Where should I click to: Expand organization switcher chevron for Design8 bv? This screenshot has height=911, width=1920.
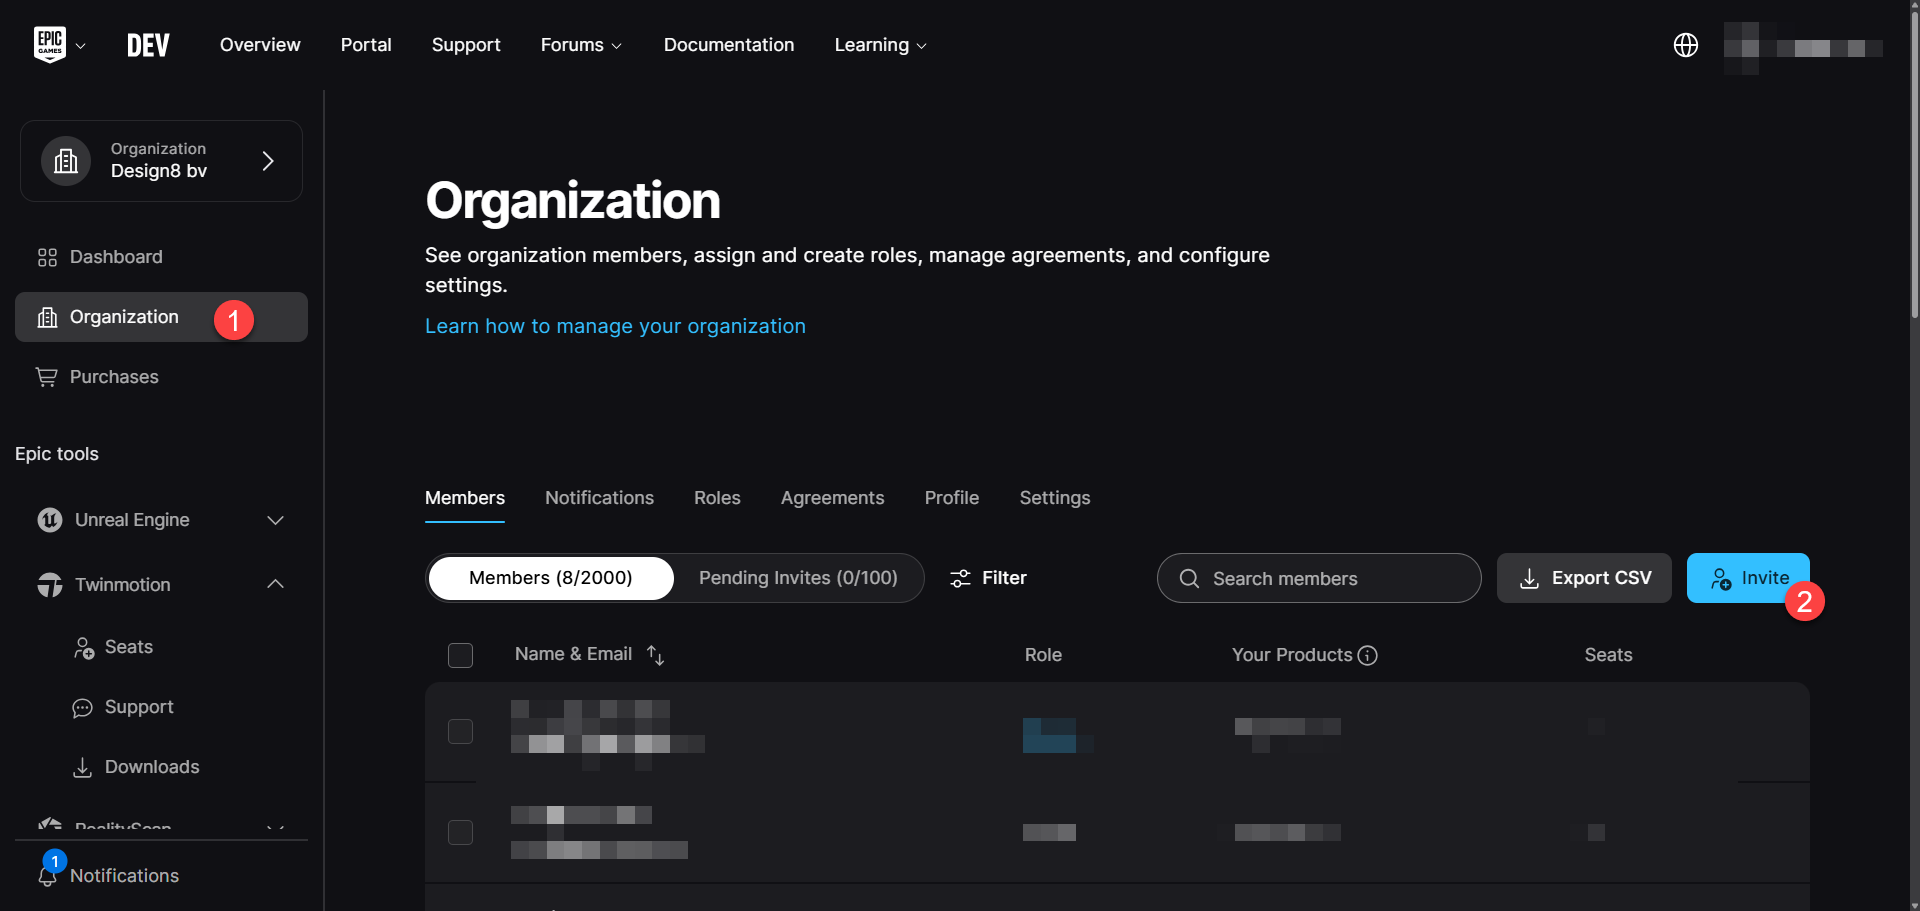(x=268, y=161)
